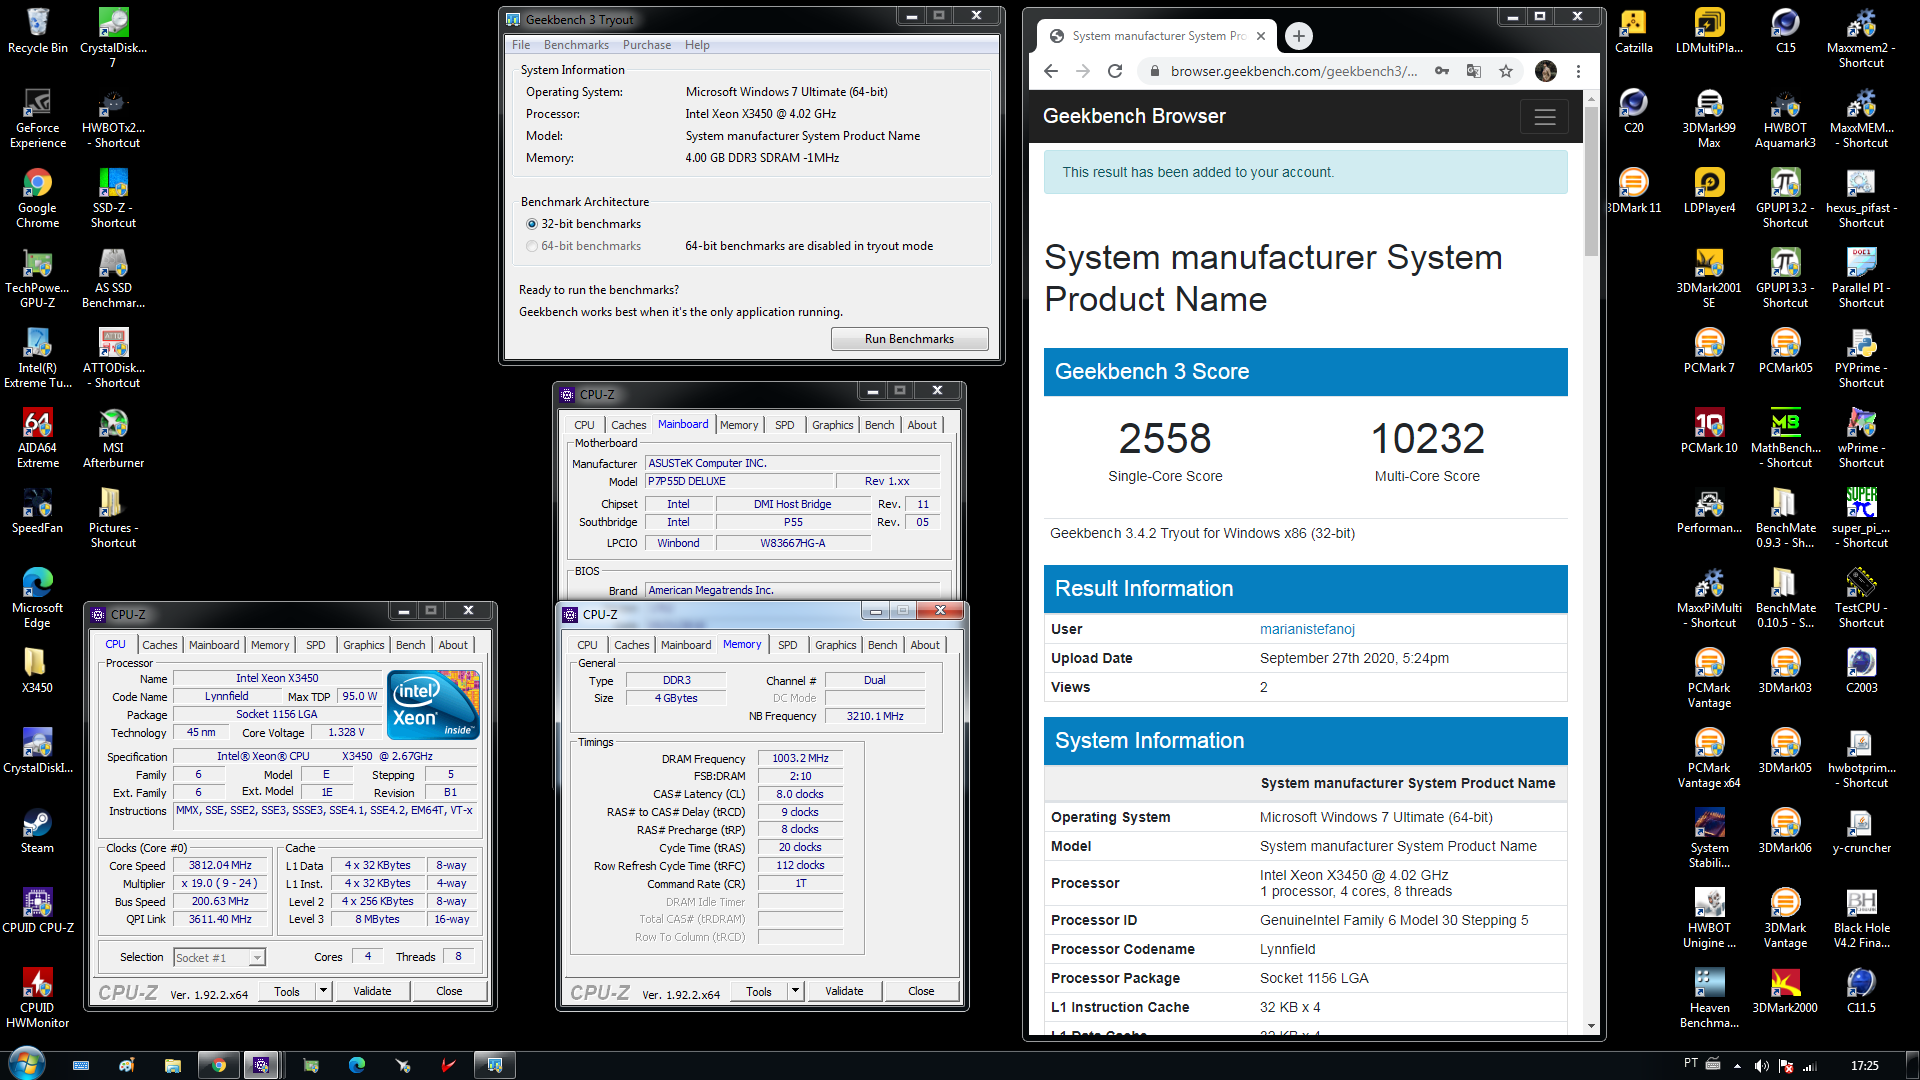Click the taskbar clock showing 17:25
The height and width of the screenshot is (1080, 1920).
[x=1864, y=1066]
